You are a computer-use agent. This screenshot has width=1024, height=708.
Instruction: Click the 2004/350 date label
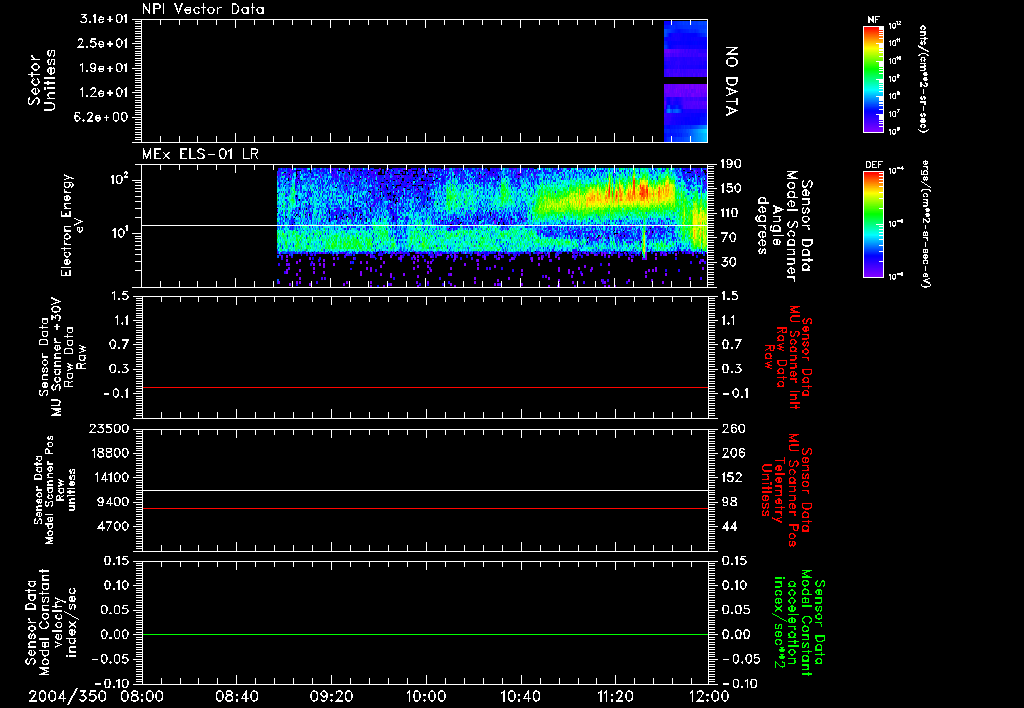[67, 697]
